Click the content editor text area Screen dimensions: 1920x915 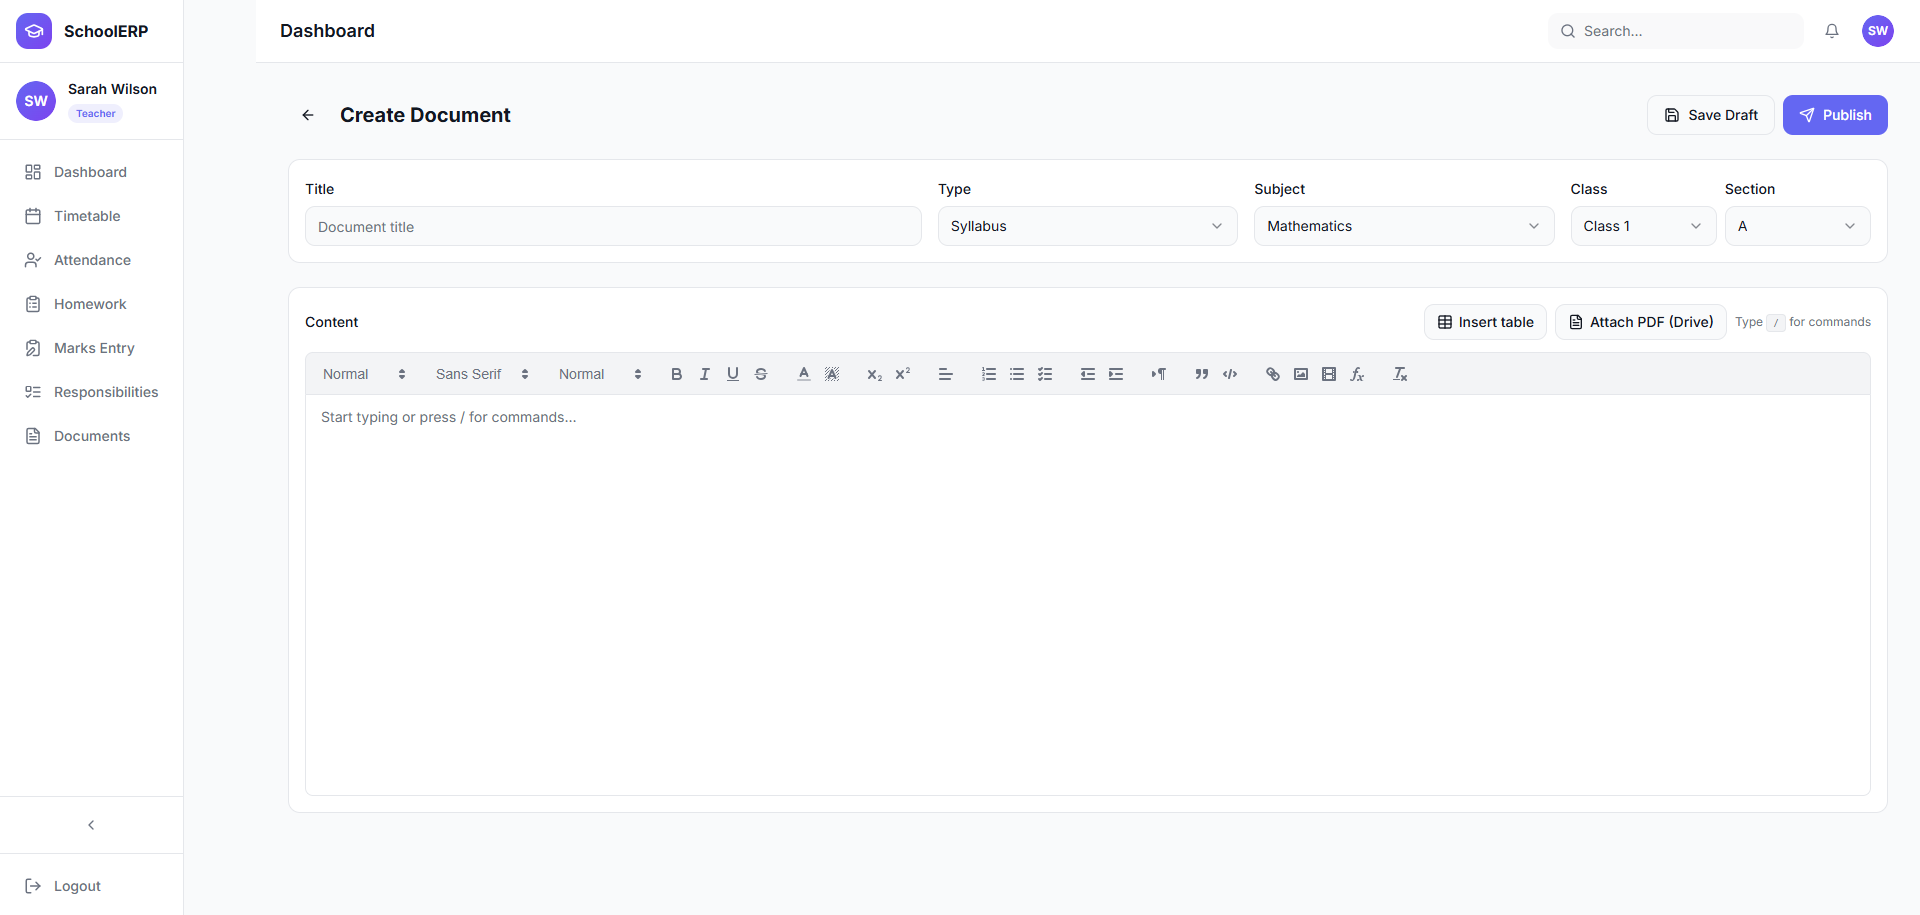coord(1087,595)
